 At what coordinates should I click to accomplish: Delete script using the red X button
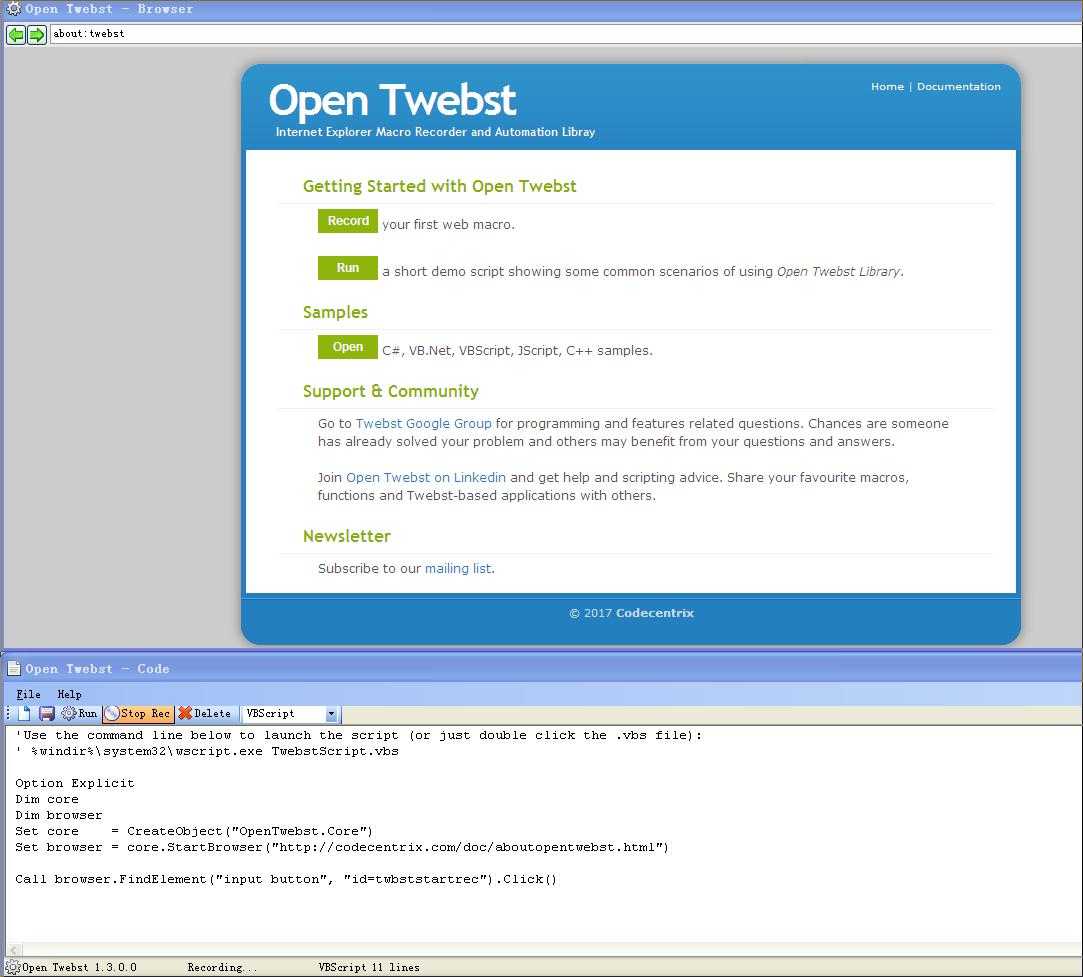(x=204, y=713)
